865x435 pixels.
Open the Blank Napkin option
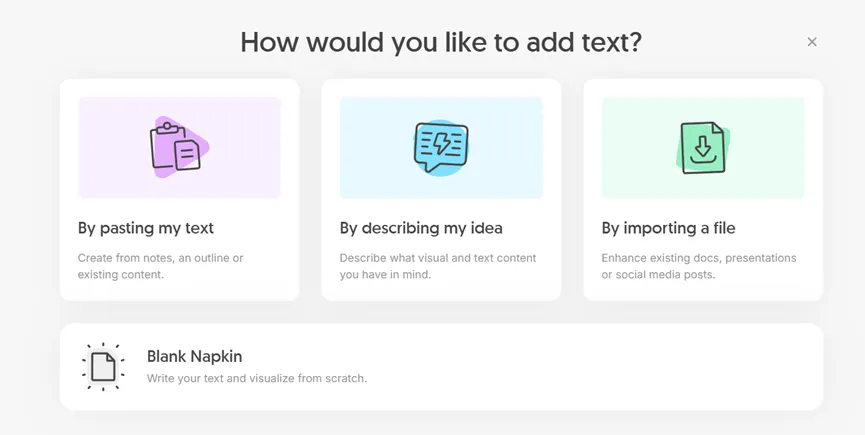click(195, 356)
